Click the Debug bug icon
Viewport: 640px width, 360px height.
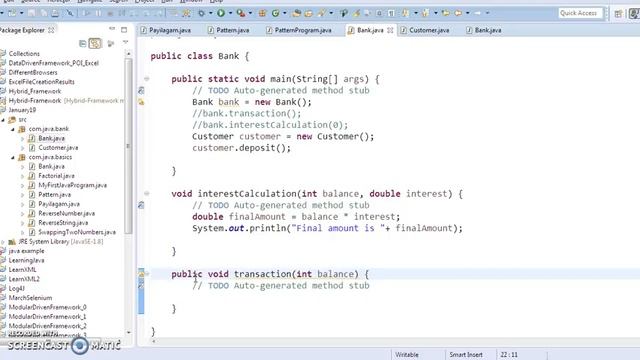pyautogui.click(x=201, y=13)
